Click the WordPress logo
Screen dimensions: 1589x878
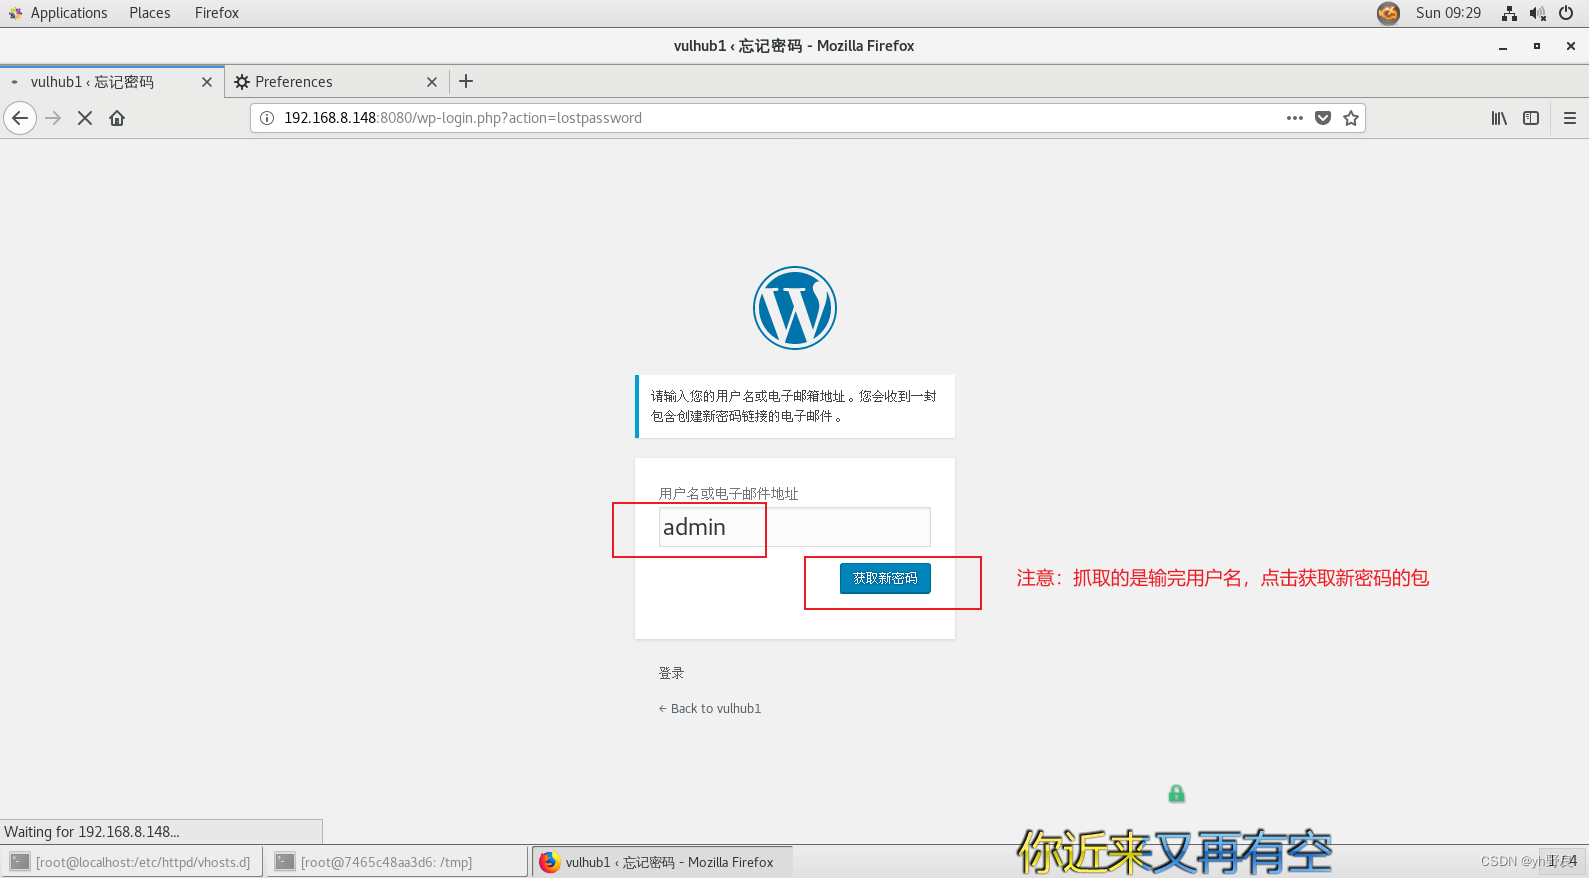click(x=795, y=308)
